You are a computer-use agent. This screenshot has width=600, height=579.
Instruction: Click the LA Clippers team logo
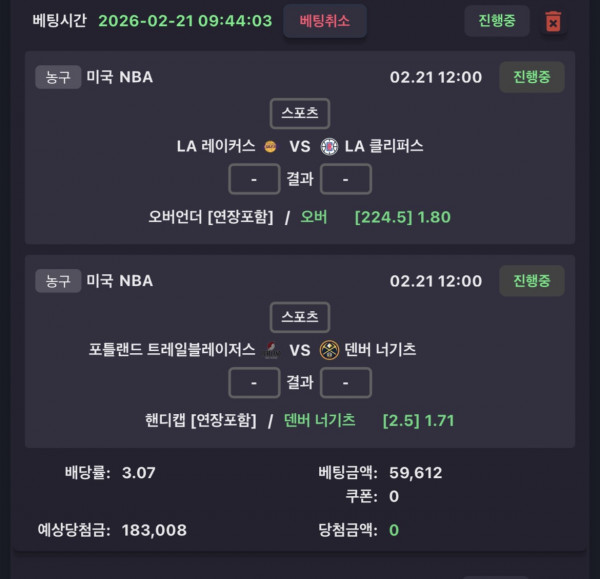click(x=329, y=146)
